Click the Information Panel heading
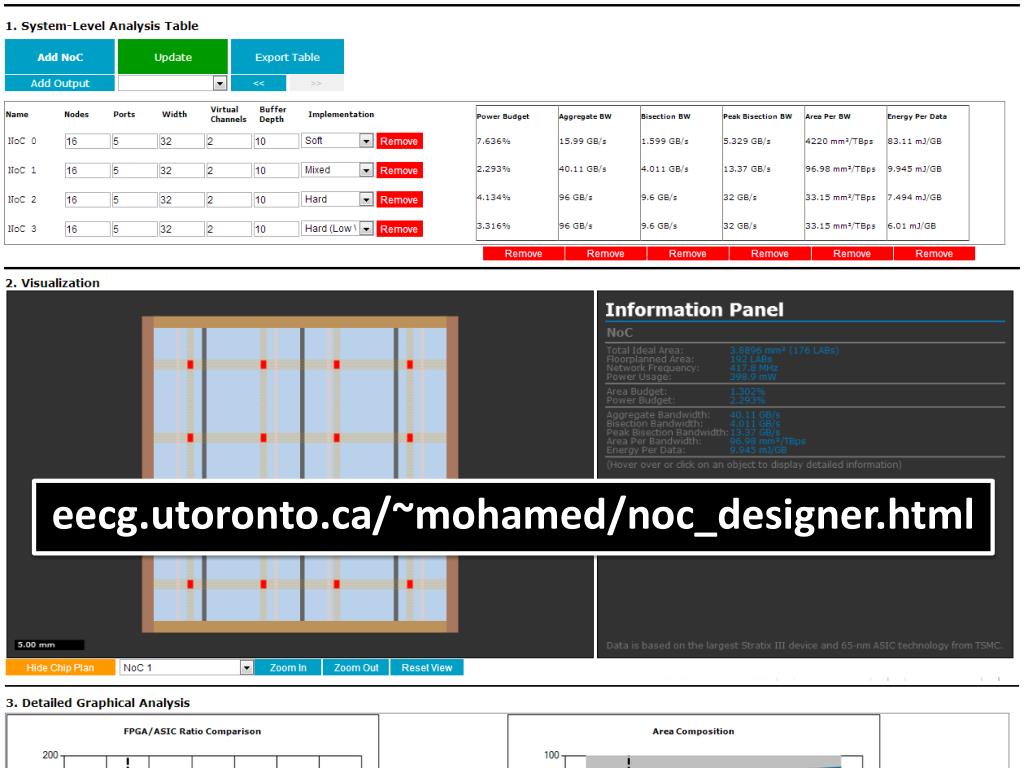This screenshot has width=1024, height=768. tap(694, 310)
